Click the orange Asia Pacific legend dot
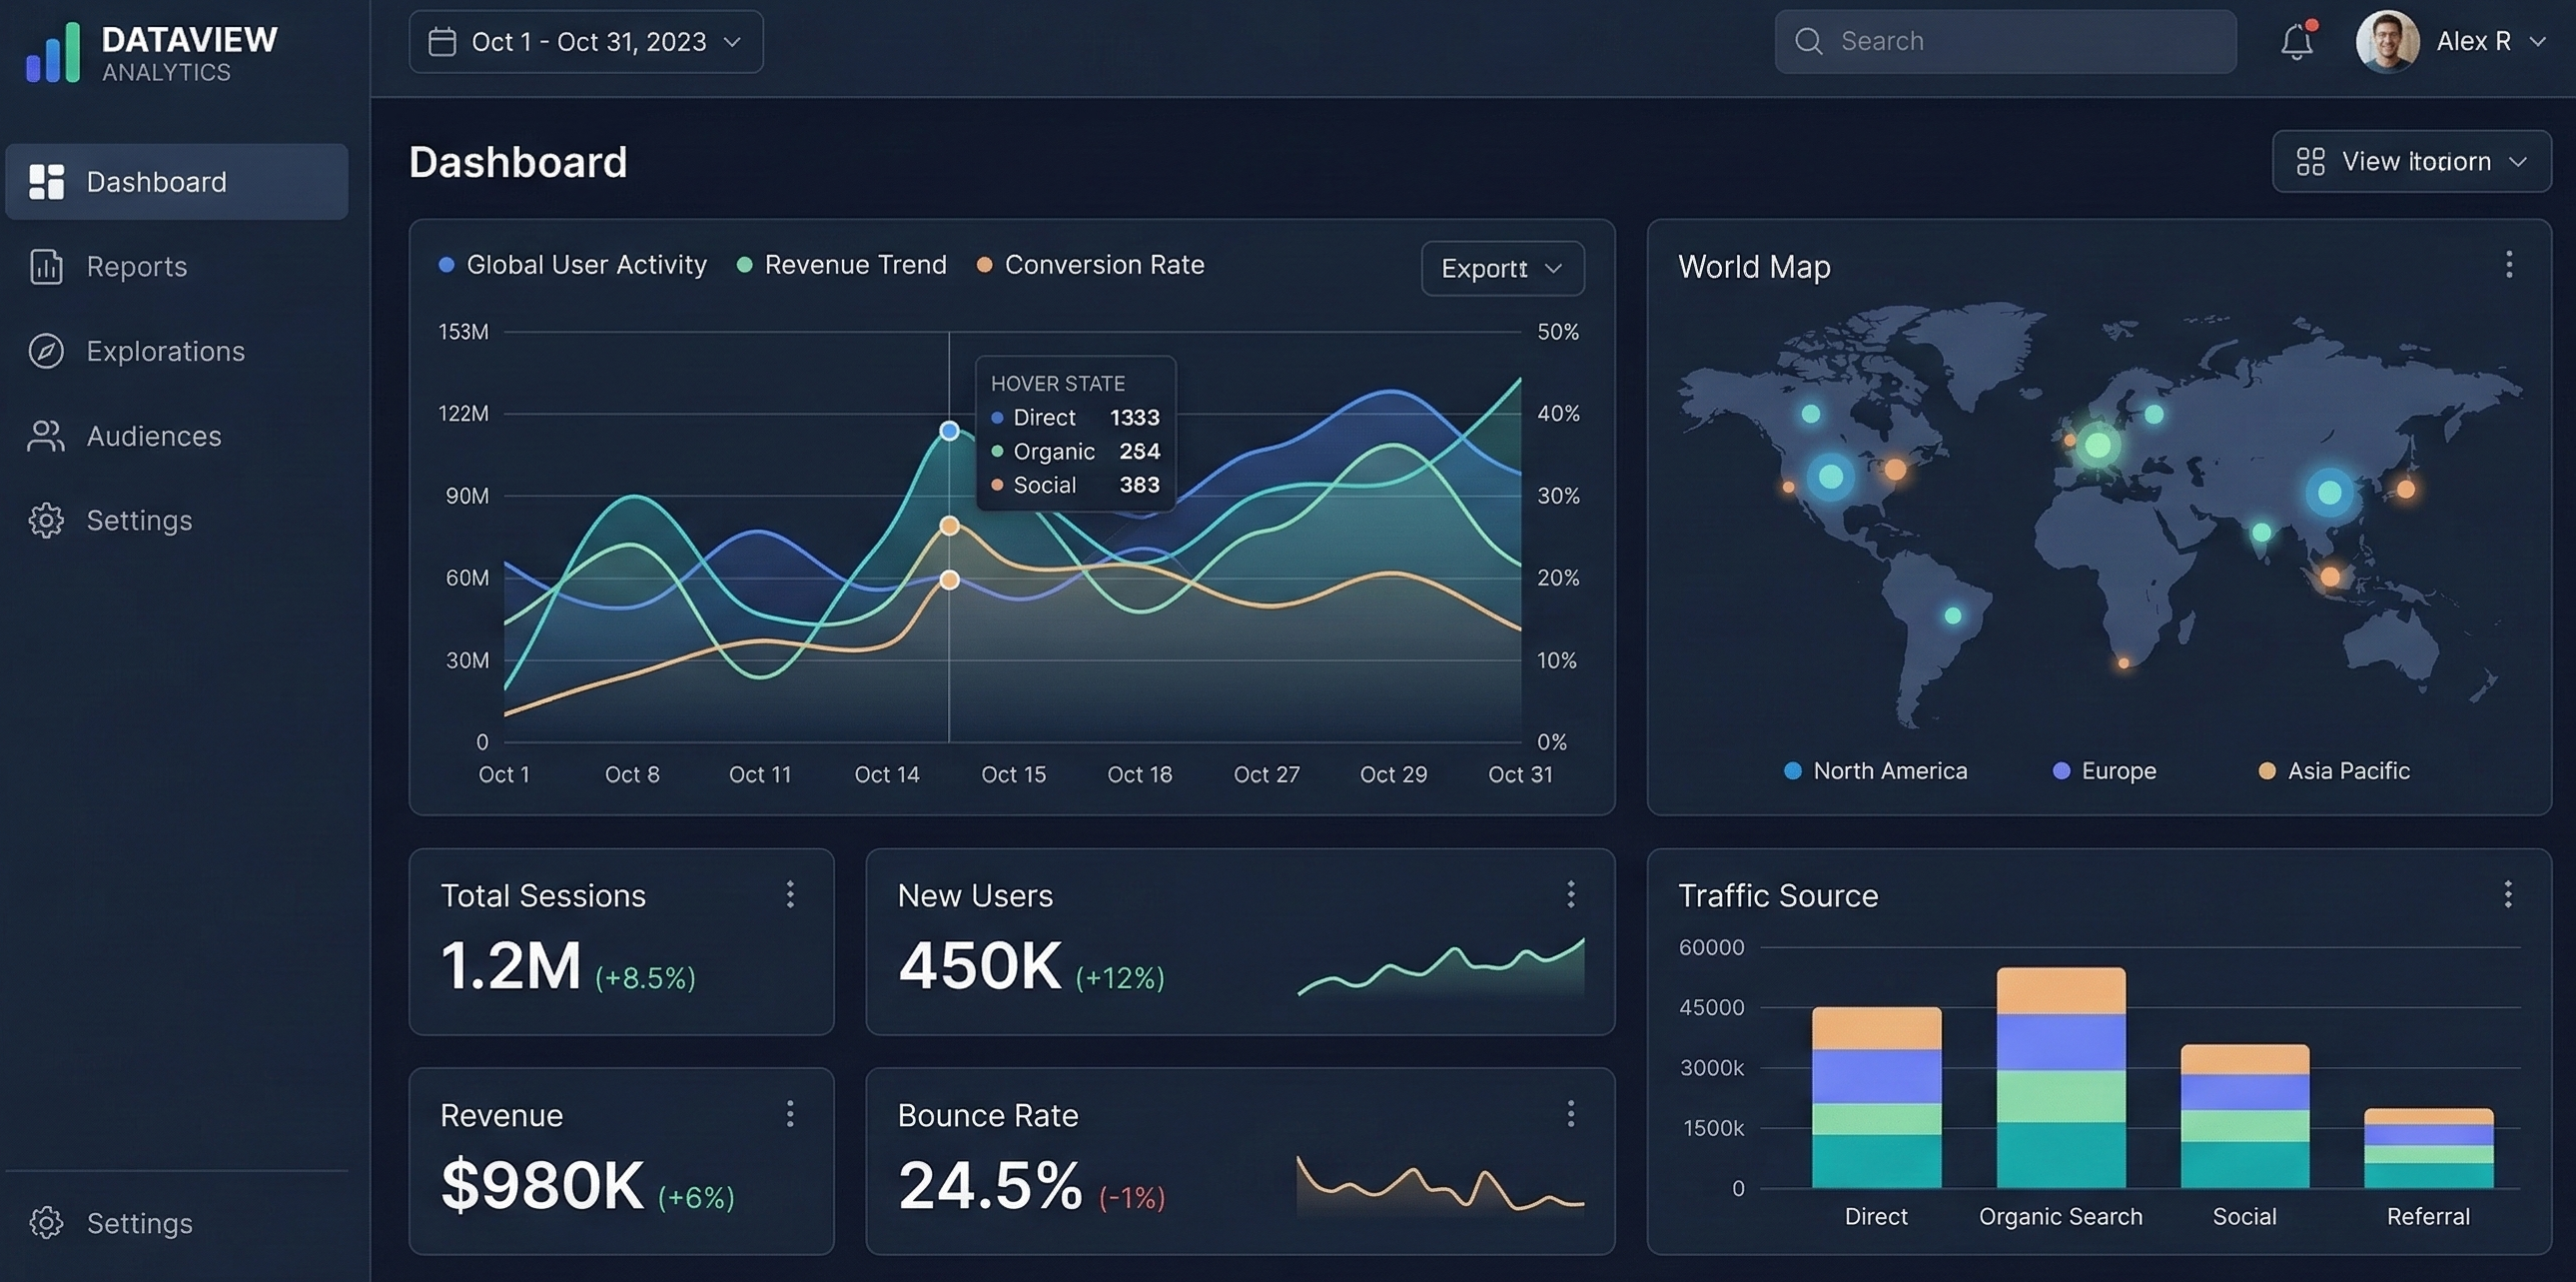2576x1282 pixels. pos(2266,770)
